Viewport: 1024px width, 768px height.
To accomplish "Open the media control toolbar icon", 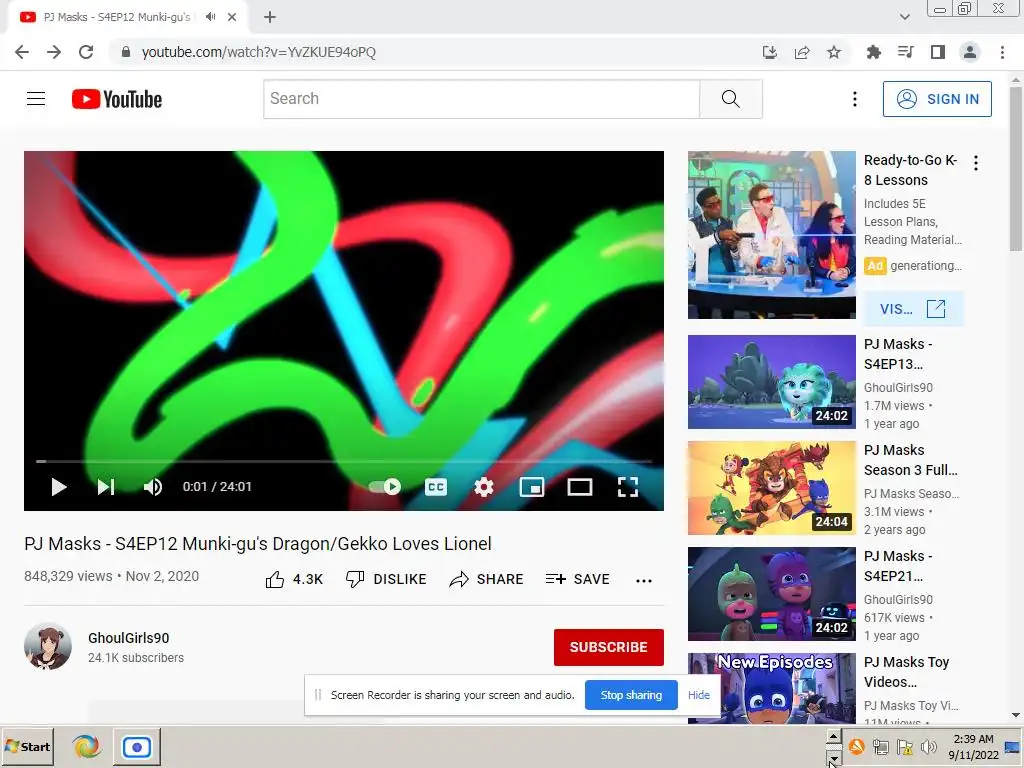I will click(x=906, y=52).
